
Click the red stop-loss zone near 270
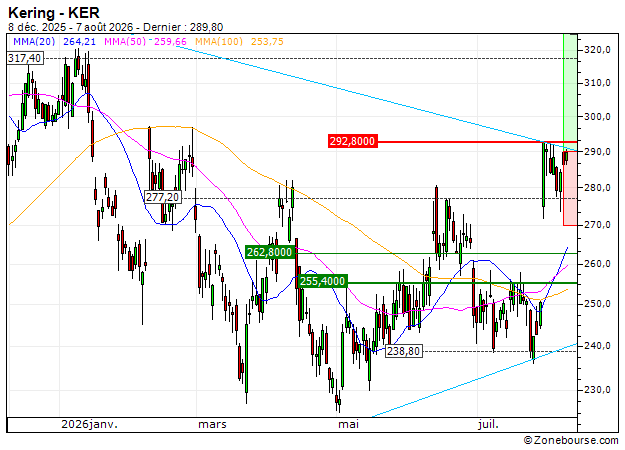point(570,188)
